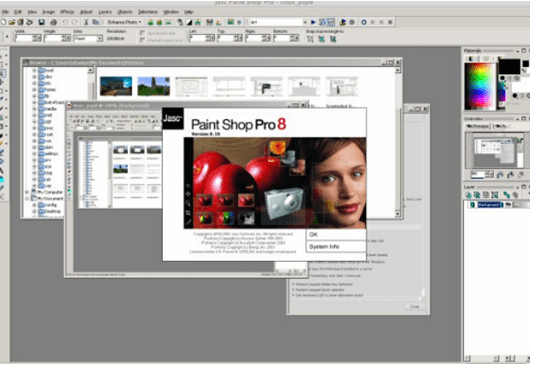Viewport: 556px width, 366px height.
Task: Open the Adjust menu
Action: pos(86,12)
